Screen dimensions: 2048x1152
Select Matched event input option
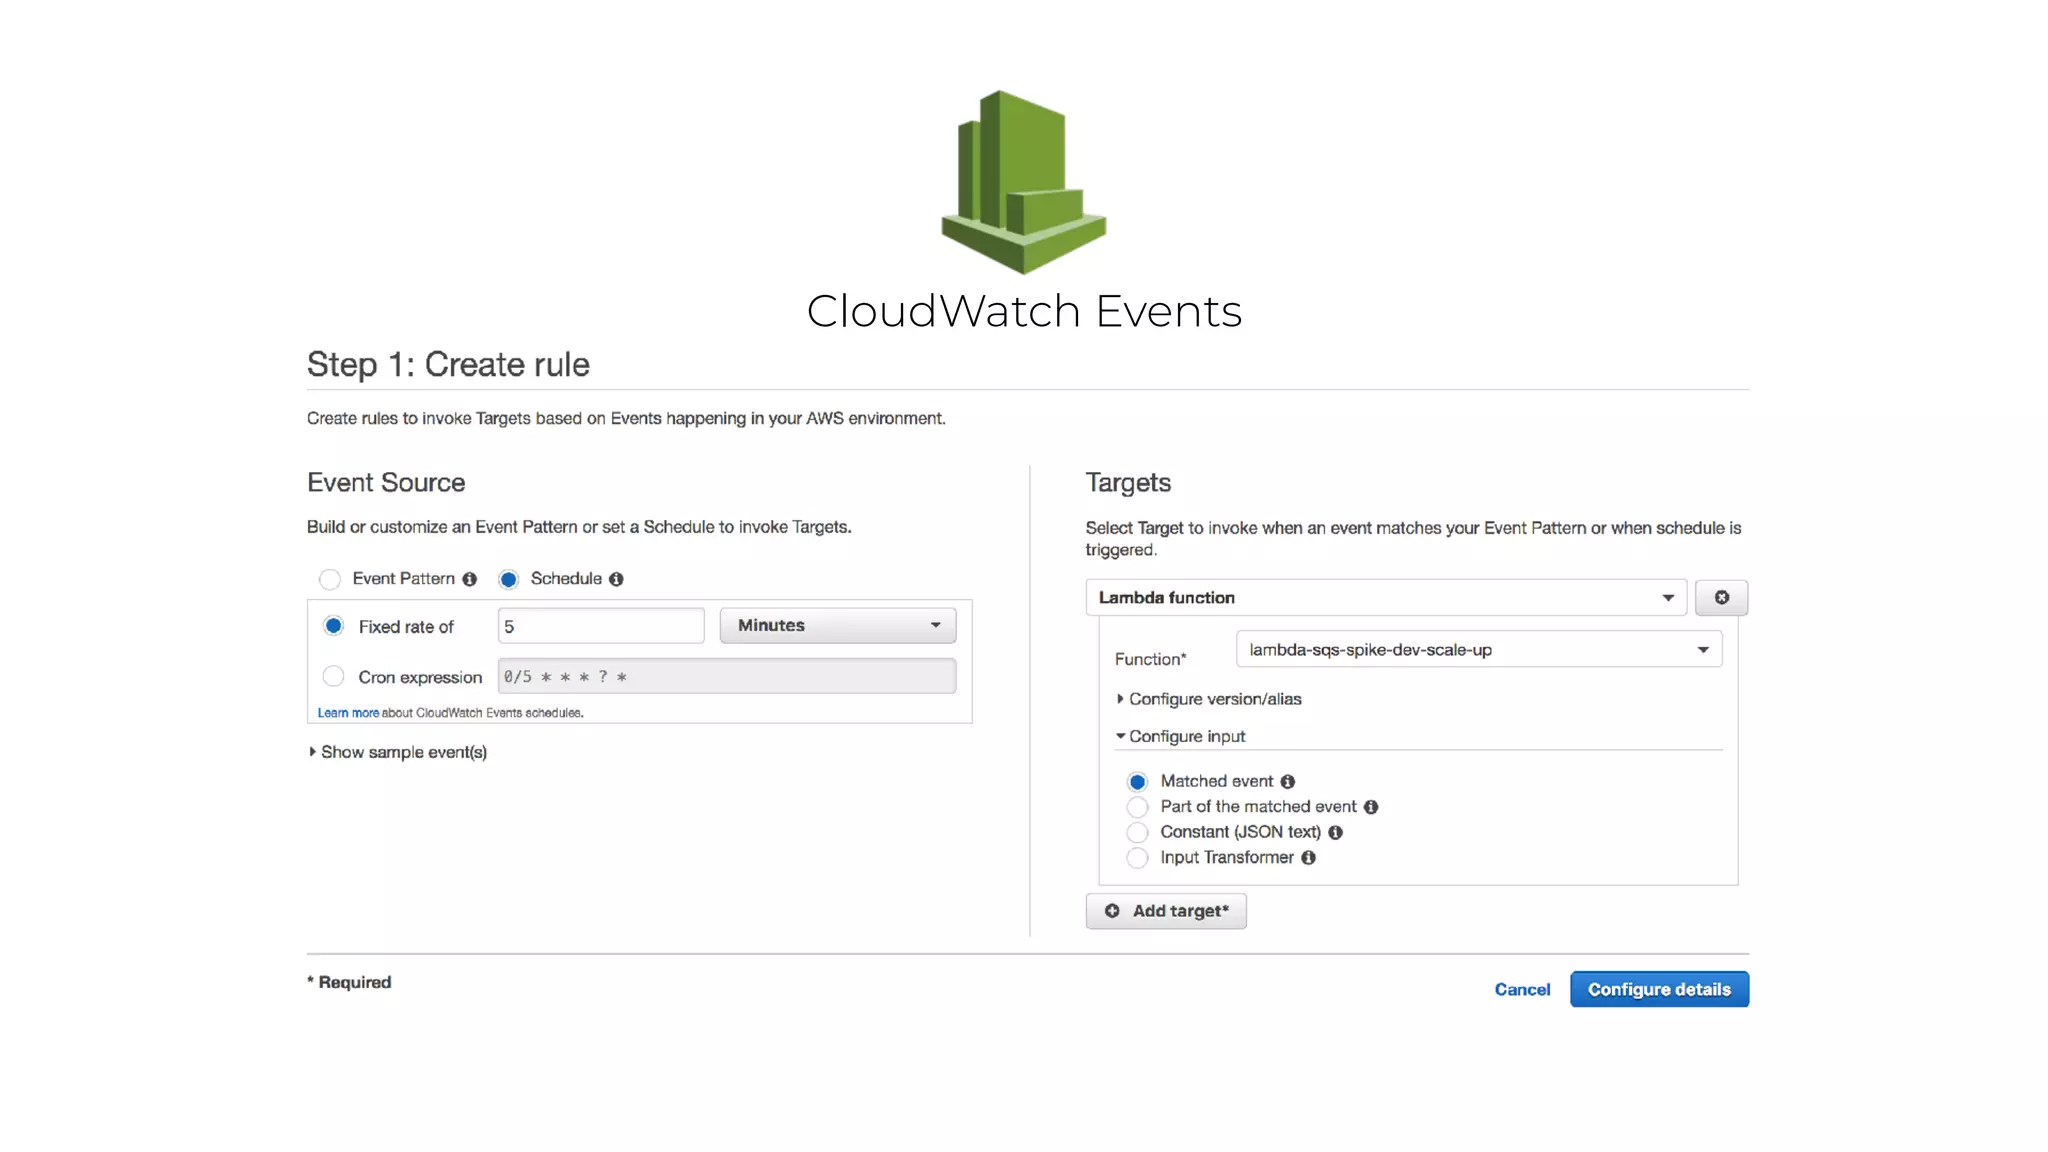(1137, 782)
